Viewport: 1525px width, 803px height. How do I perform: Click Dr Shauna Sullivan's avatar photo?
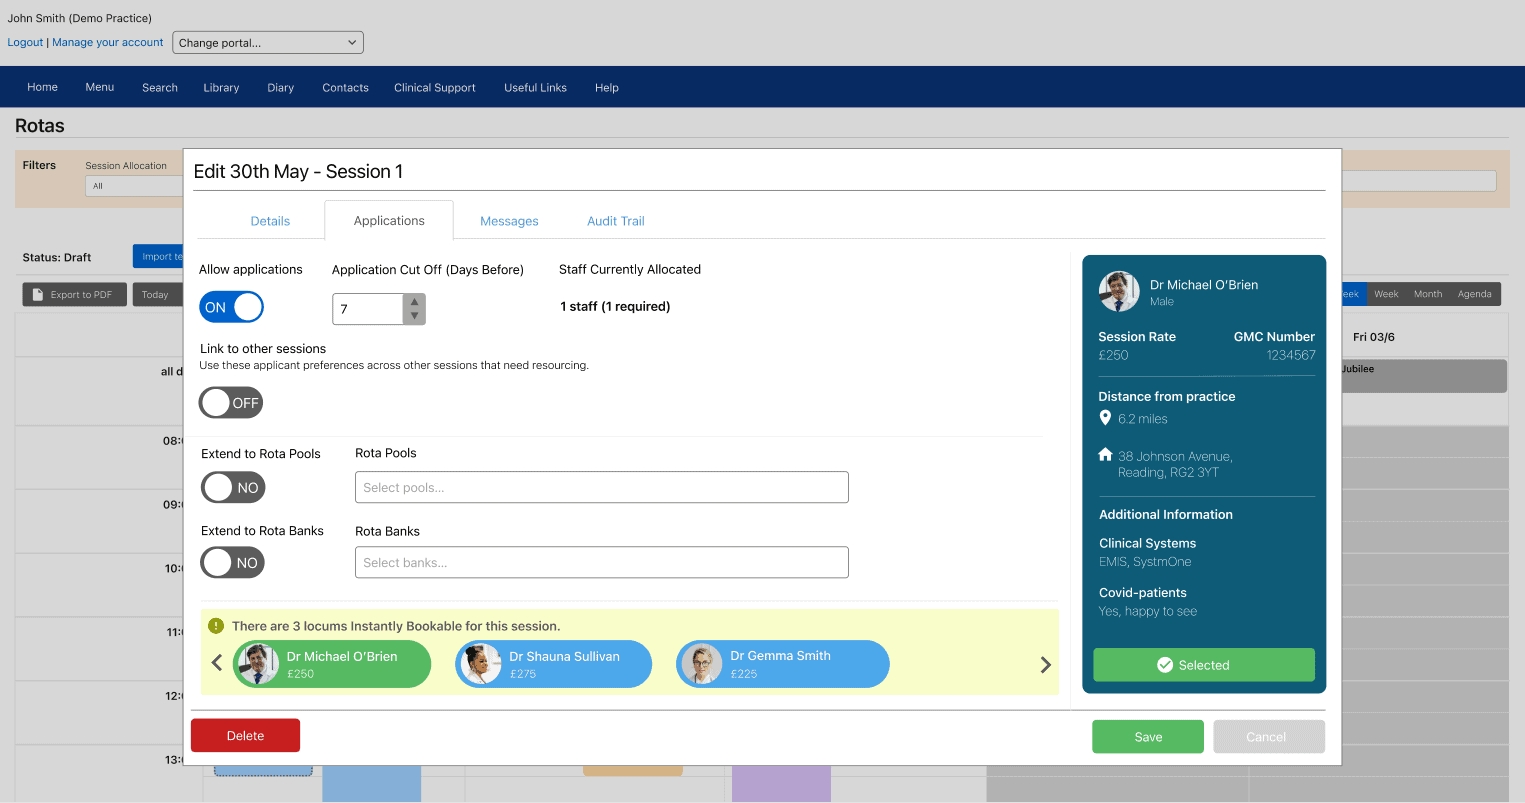[x=480, y=664]
